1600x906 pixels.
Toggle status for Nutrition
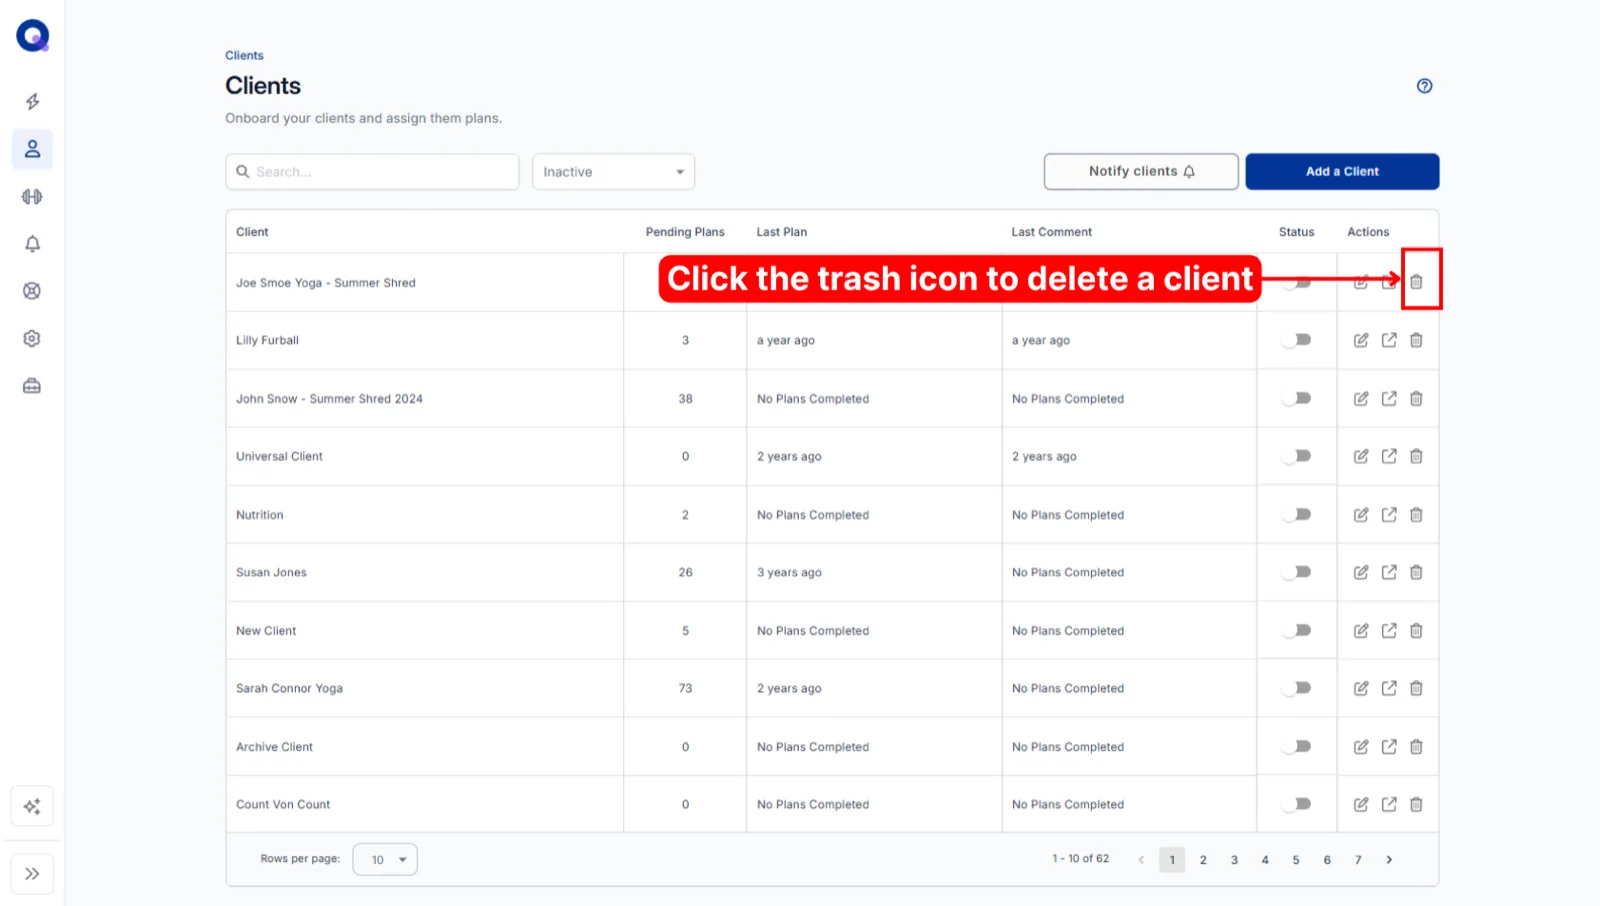pyautogui.click(x=1297, y=515)
